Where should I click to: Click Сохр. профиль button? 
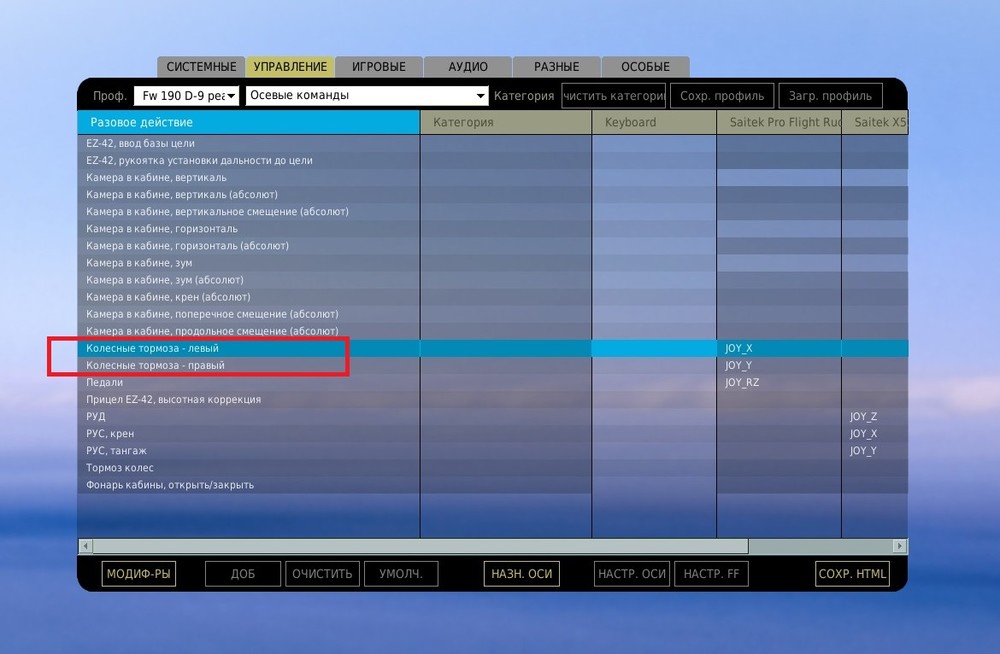pos(722,96)
